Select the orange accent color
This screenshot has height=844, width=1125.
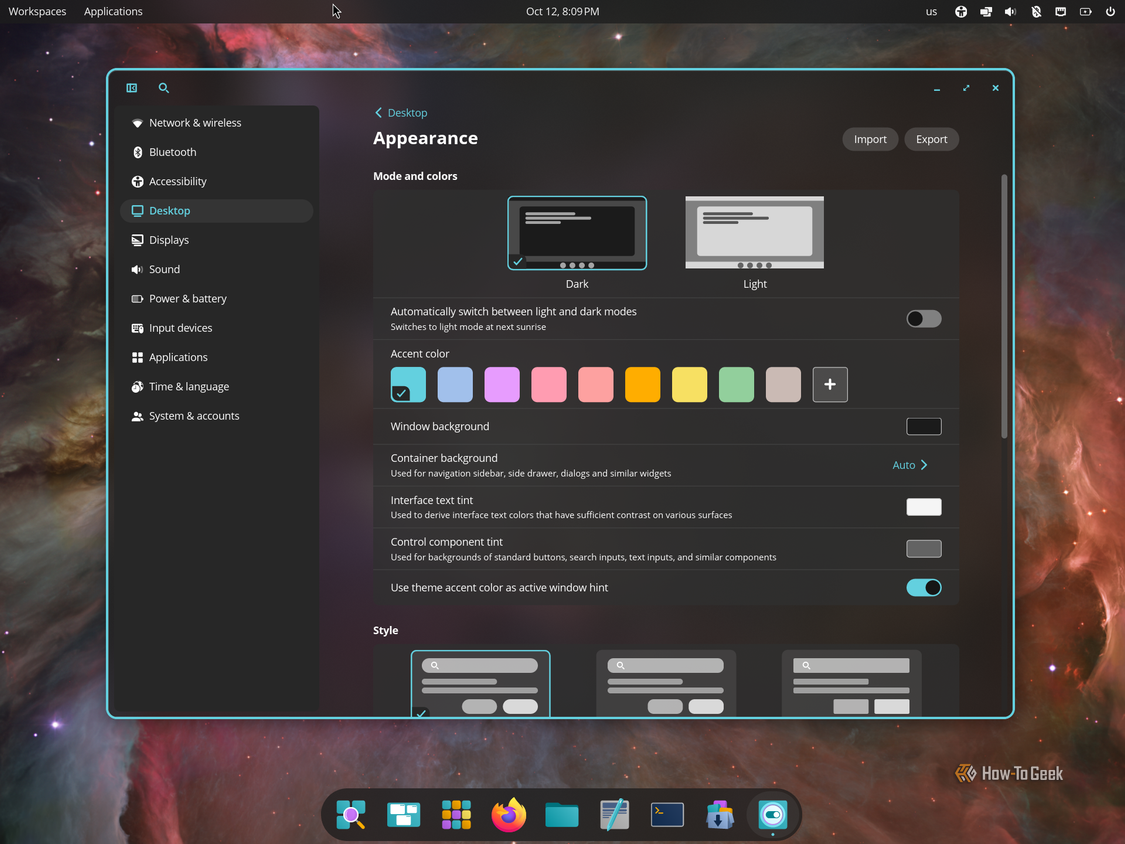pyautogui.click(x=643, y=384)
